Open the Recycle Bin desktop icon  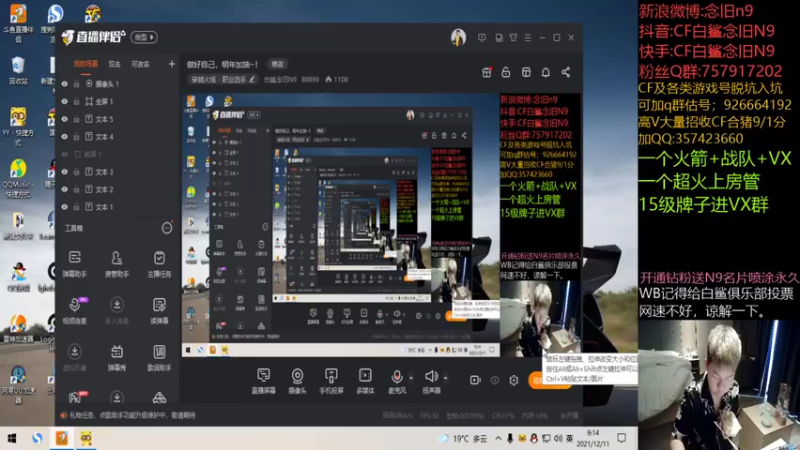click(x=18, y=71)
